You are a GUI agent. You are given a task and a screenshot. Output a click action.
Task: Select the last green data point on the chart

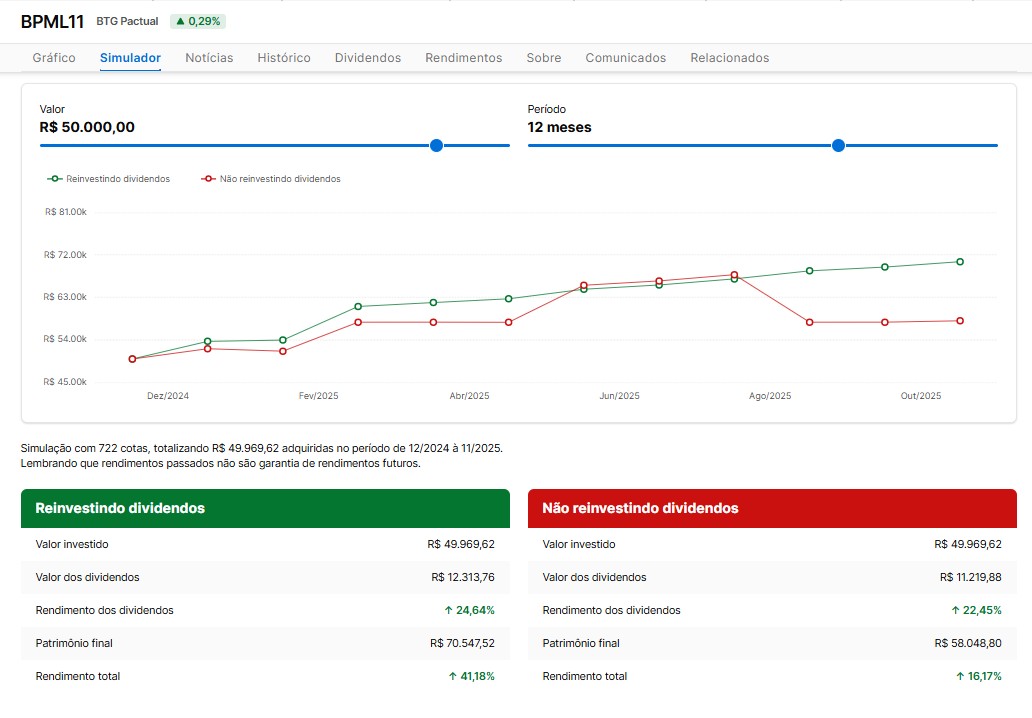pos(960,262)
